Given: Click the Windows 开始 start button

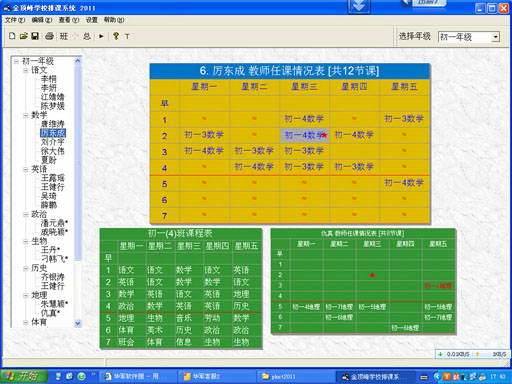Looking at the screenshot, I should tap(23, 376).
